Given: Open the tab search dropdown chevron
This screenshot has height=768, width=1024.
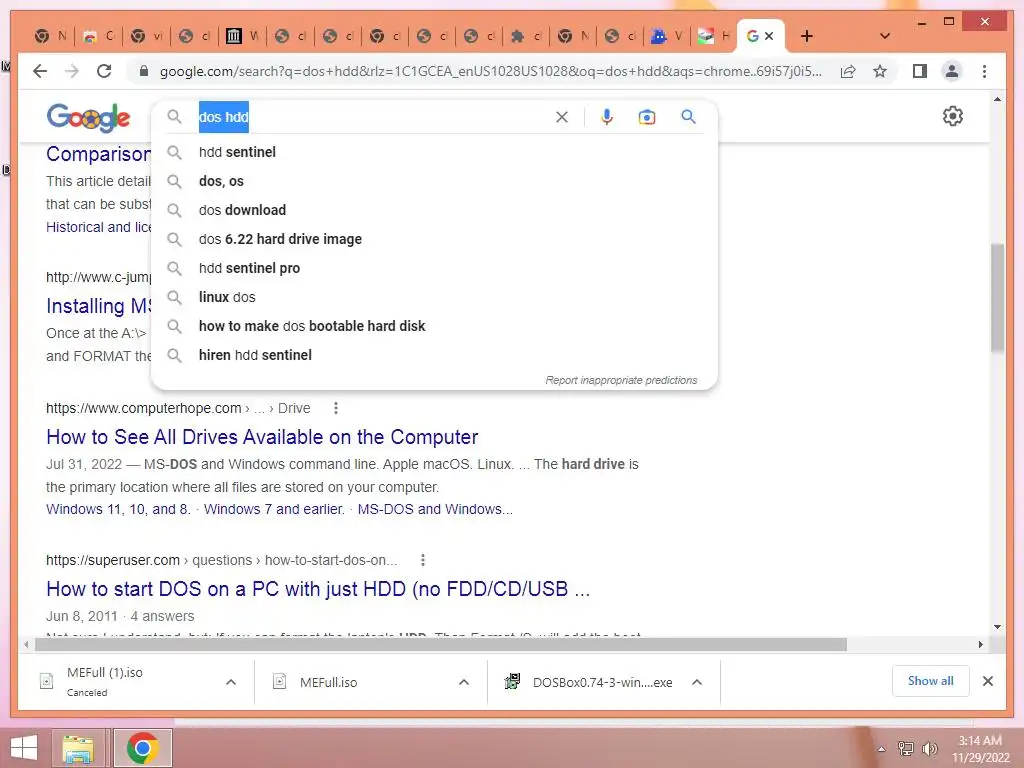Looking at the screenshot, I should pos(884,36).
